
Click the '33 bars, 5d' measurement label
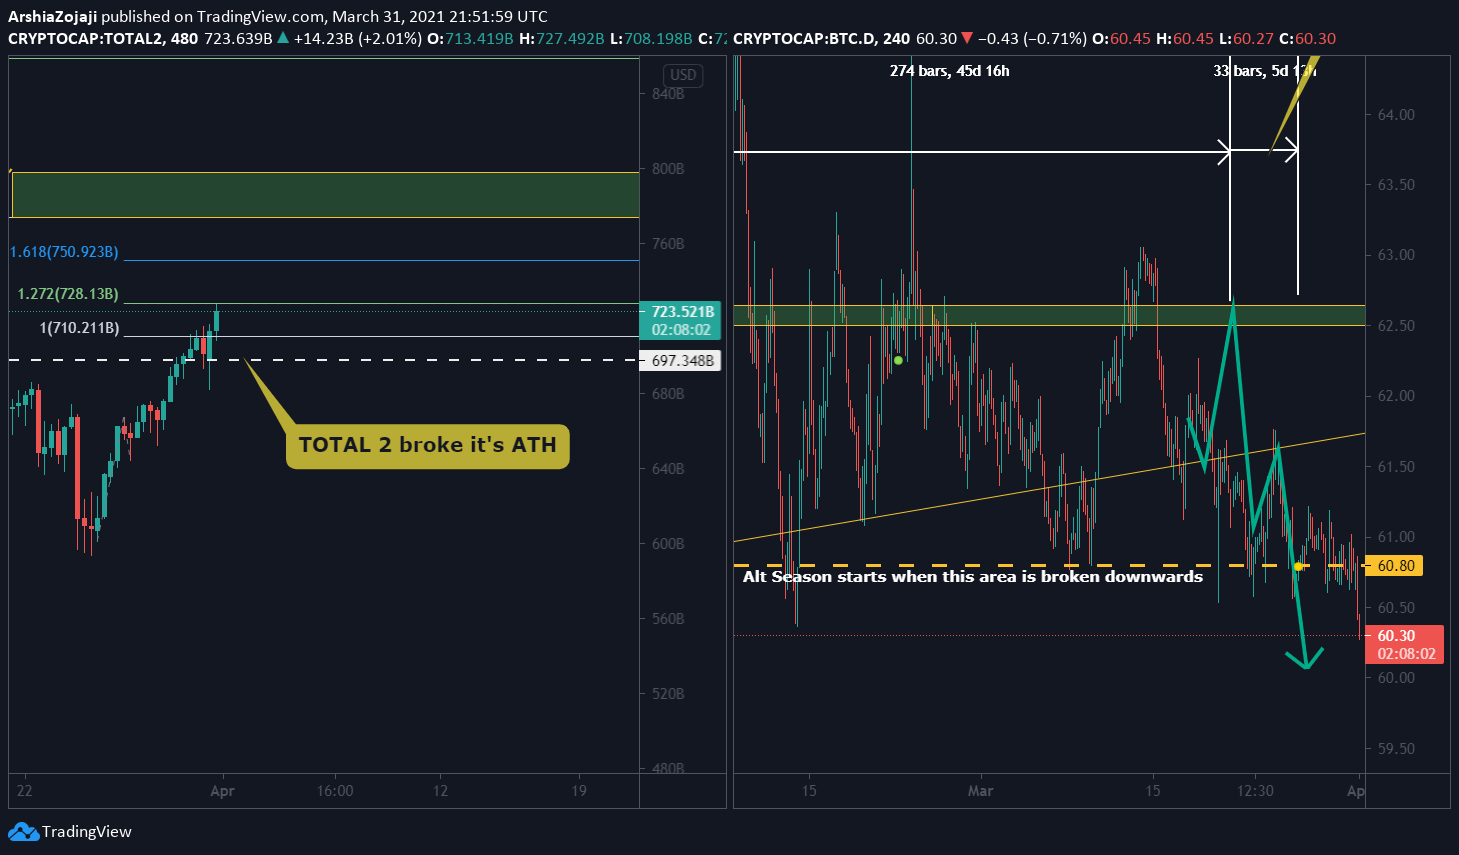click(x=1264, y=71)
